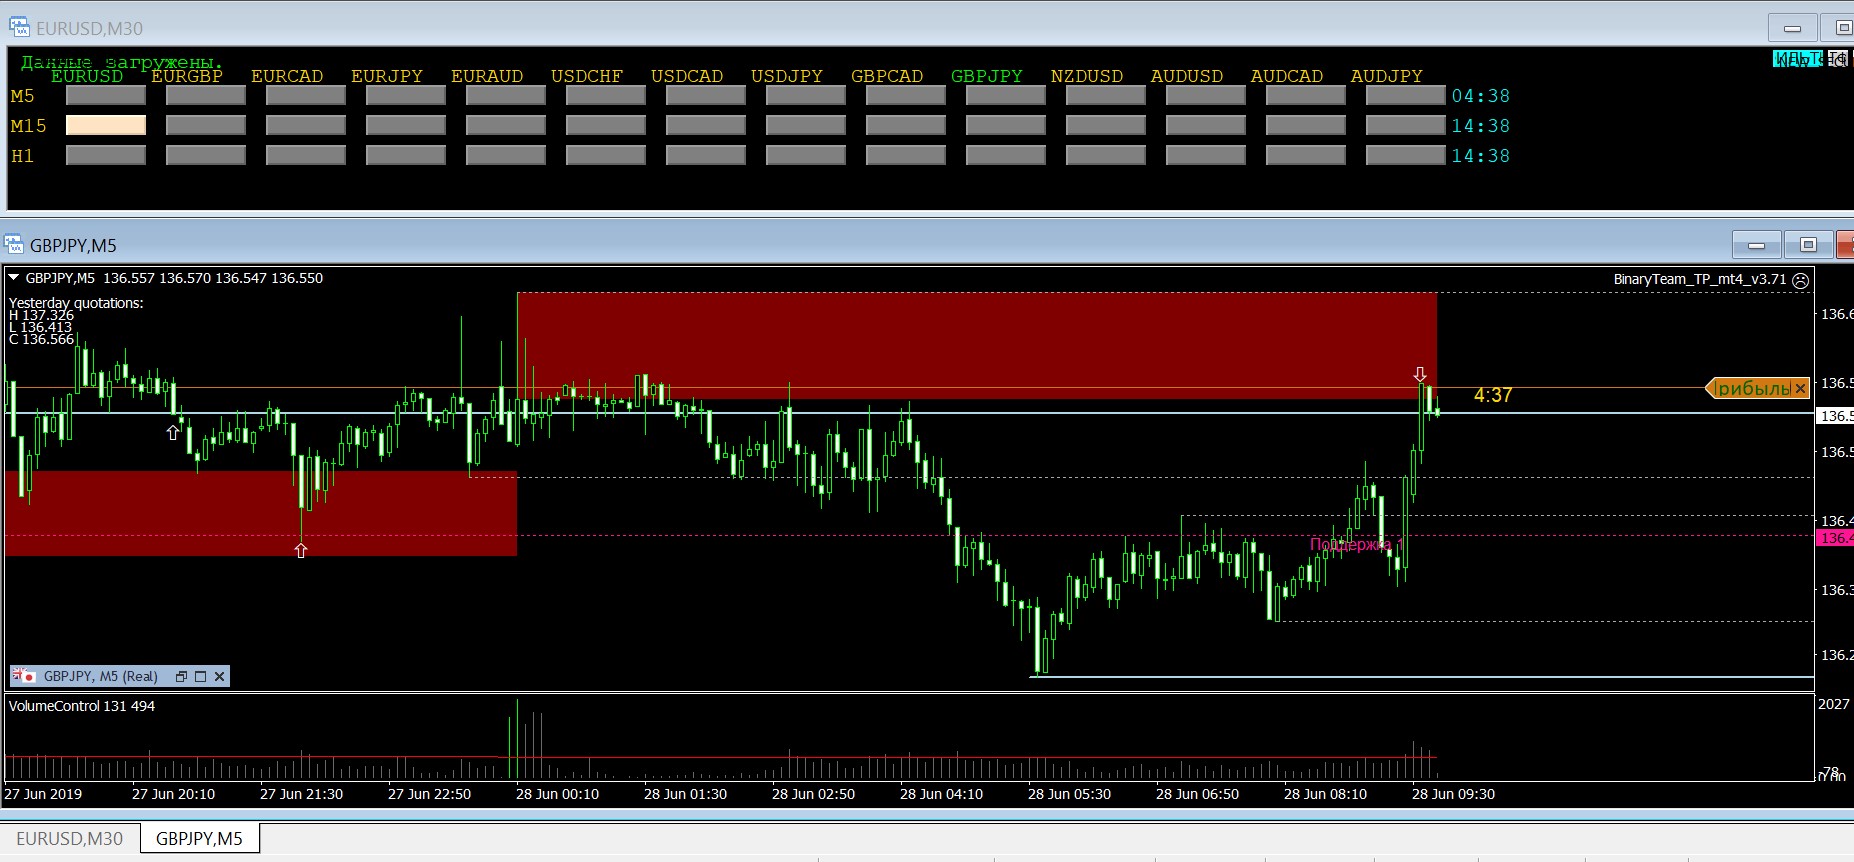Toggle the highlighted EURUSD M15 signal cell
Image resolution: width=1854 pixels, height=862 pixels.
tap(106, 125)
